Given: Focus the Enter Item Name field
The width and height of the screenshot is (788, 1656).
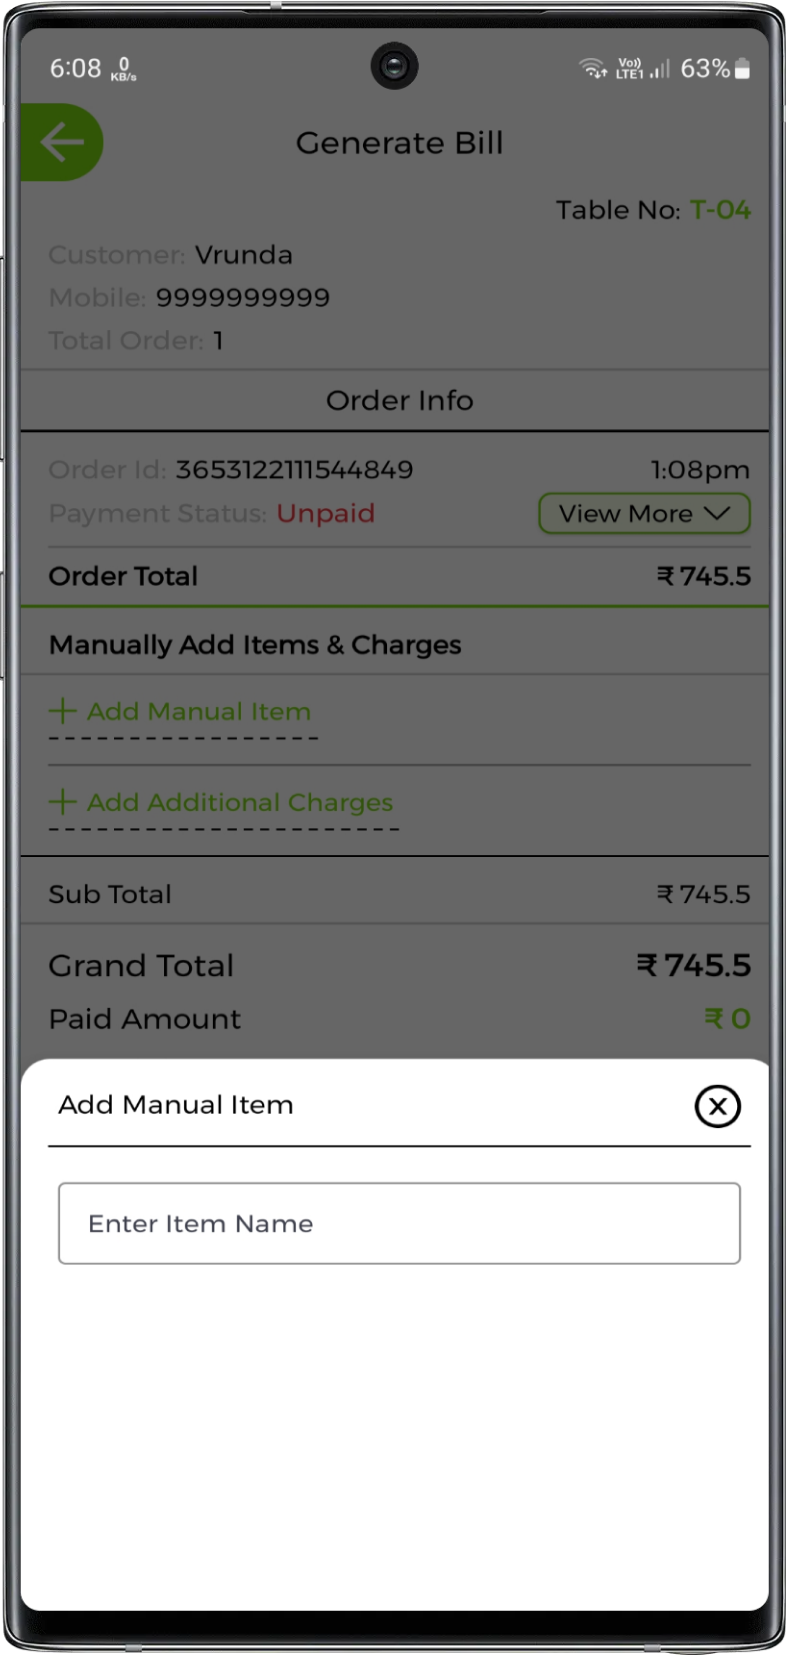Looking at the screenshot, I should (x=399, y=1224).
